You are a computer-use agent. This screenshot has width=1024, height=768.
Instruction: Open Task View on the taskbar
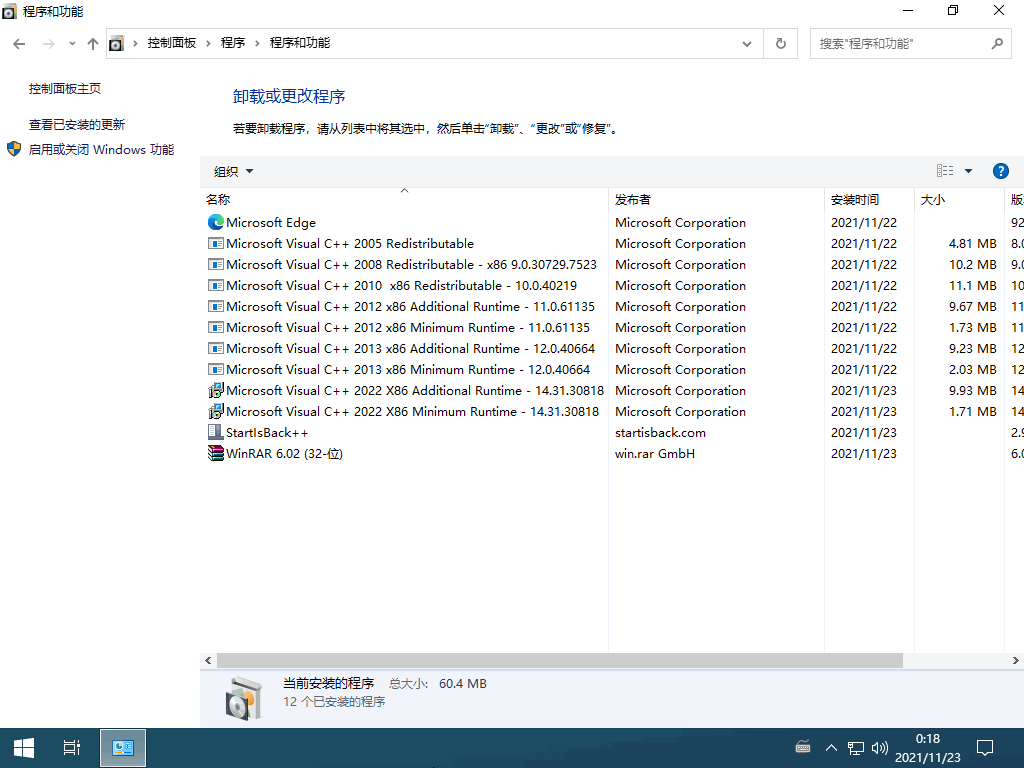click(71, 747)
